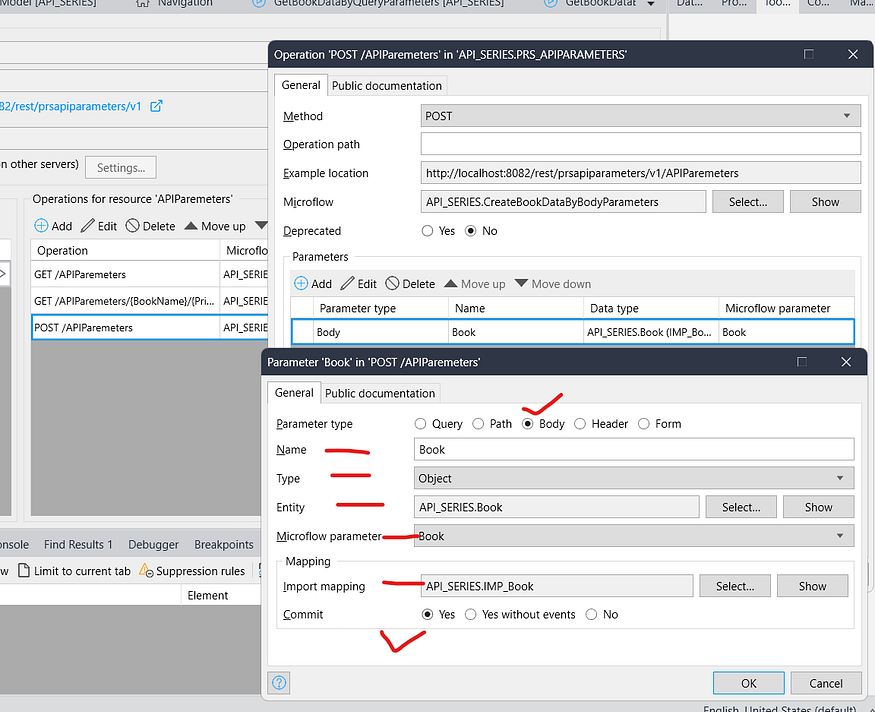Image resolution: width=875 pixels, height=712 pixels.
Task: Click the Operation path input field
Action: [641, 144]
